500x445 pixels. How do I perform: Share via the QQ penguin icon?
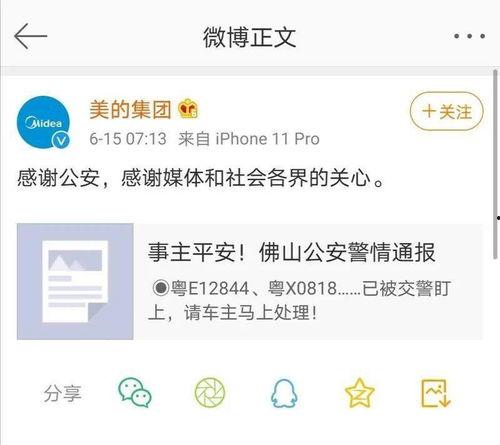point(284,393)
